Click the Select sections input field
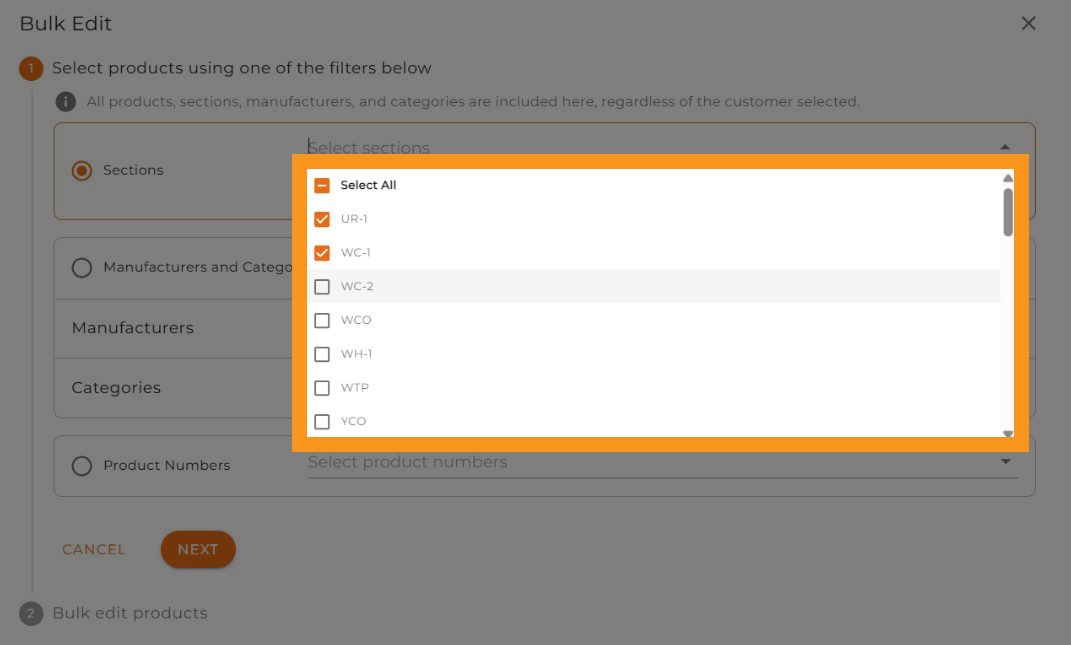The image size is (1071, 645). click(600, 147)
